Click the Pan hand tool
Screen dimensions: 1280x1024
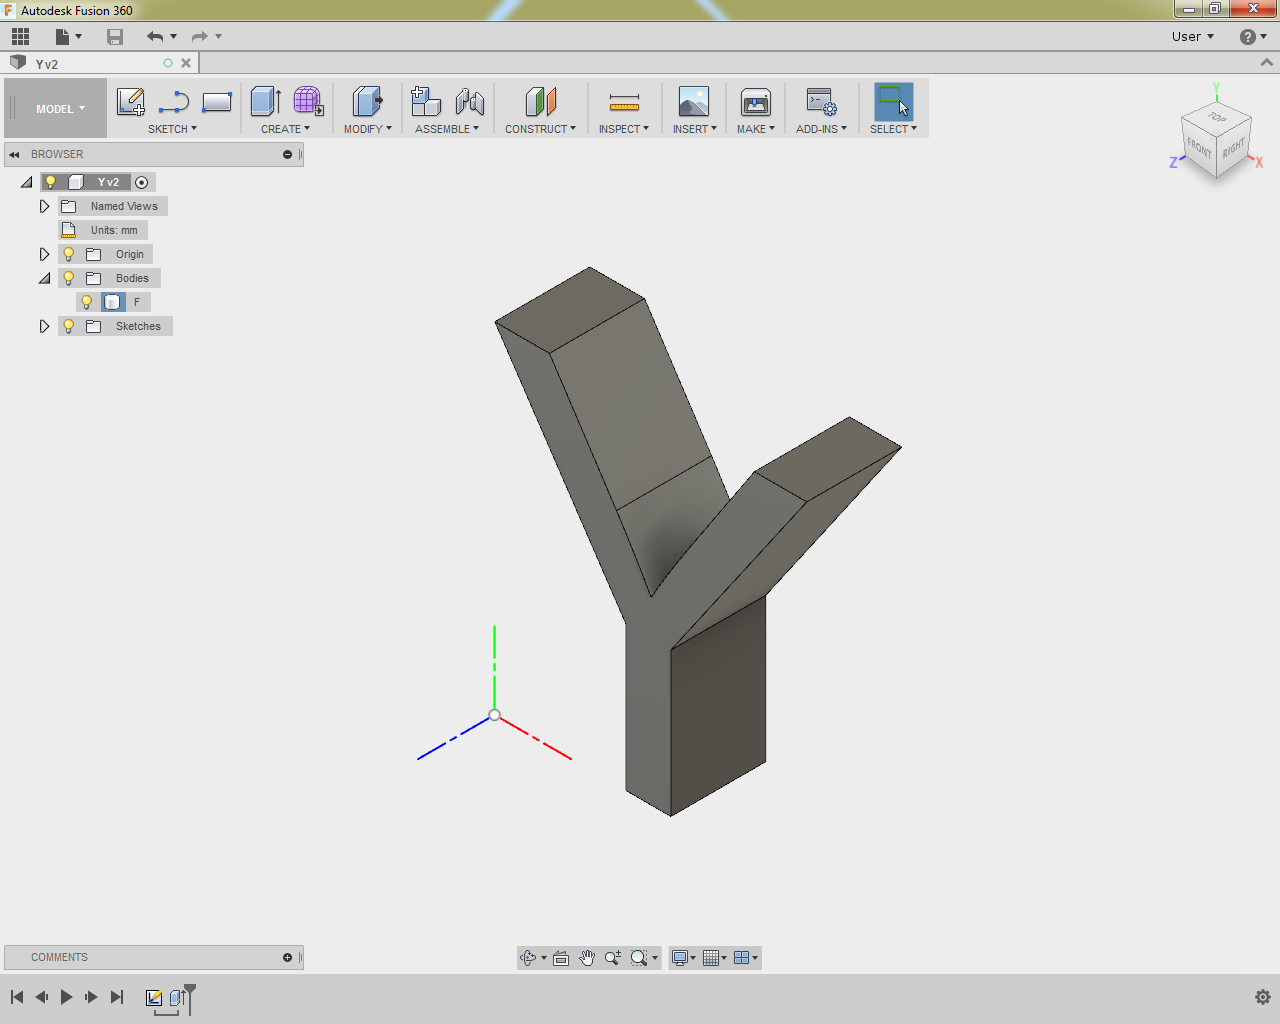(587, 958)
